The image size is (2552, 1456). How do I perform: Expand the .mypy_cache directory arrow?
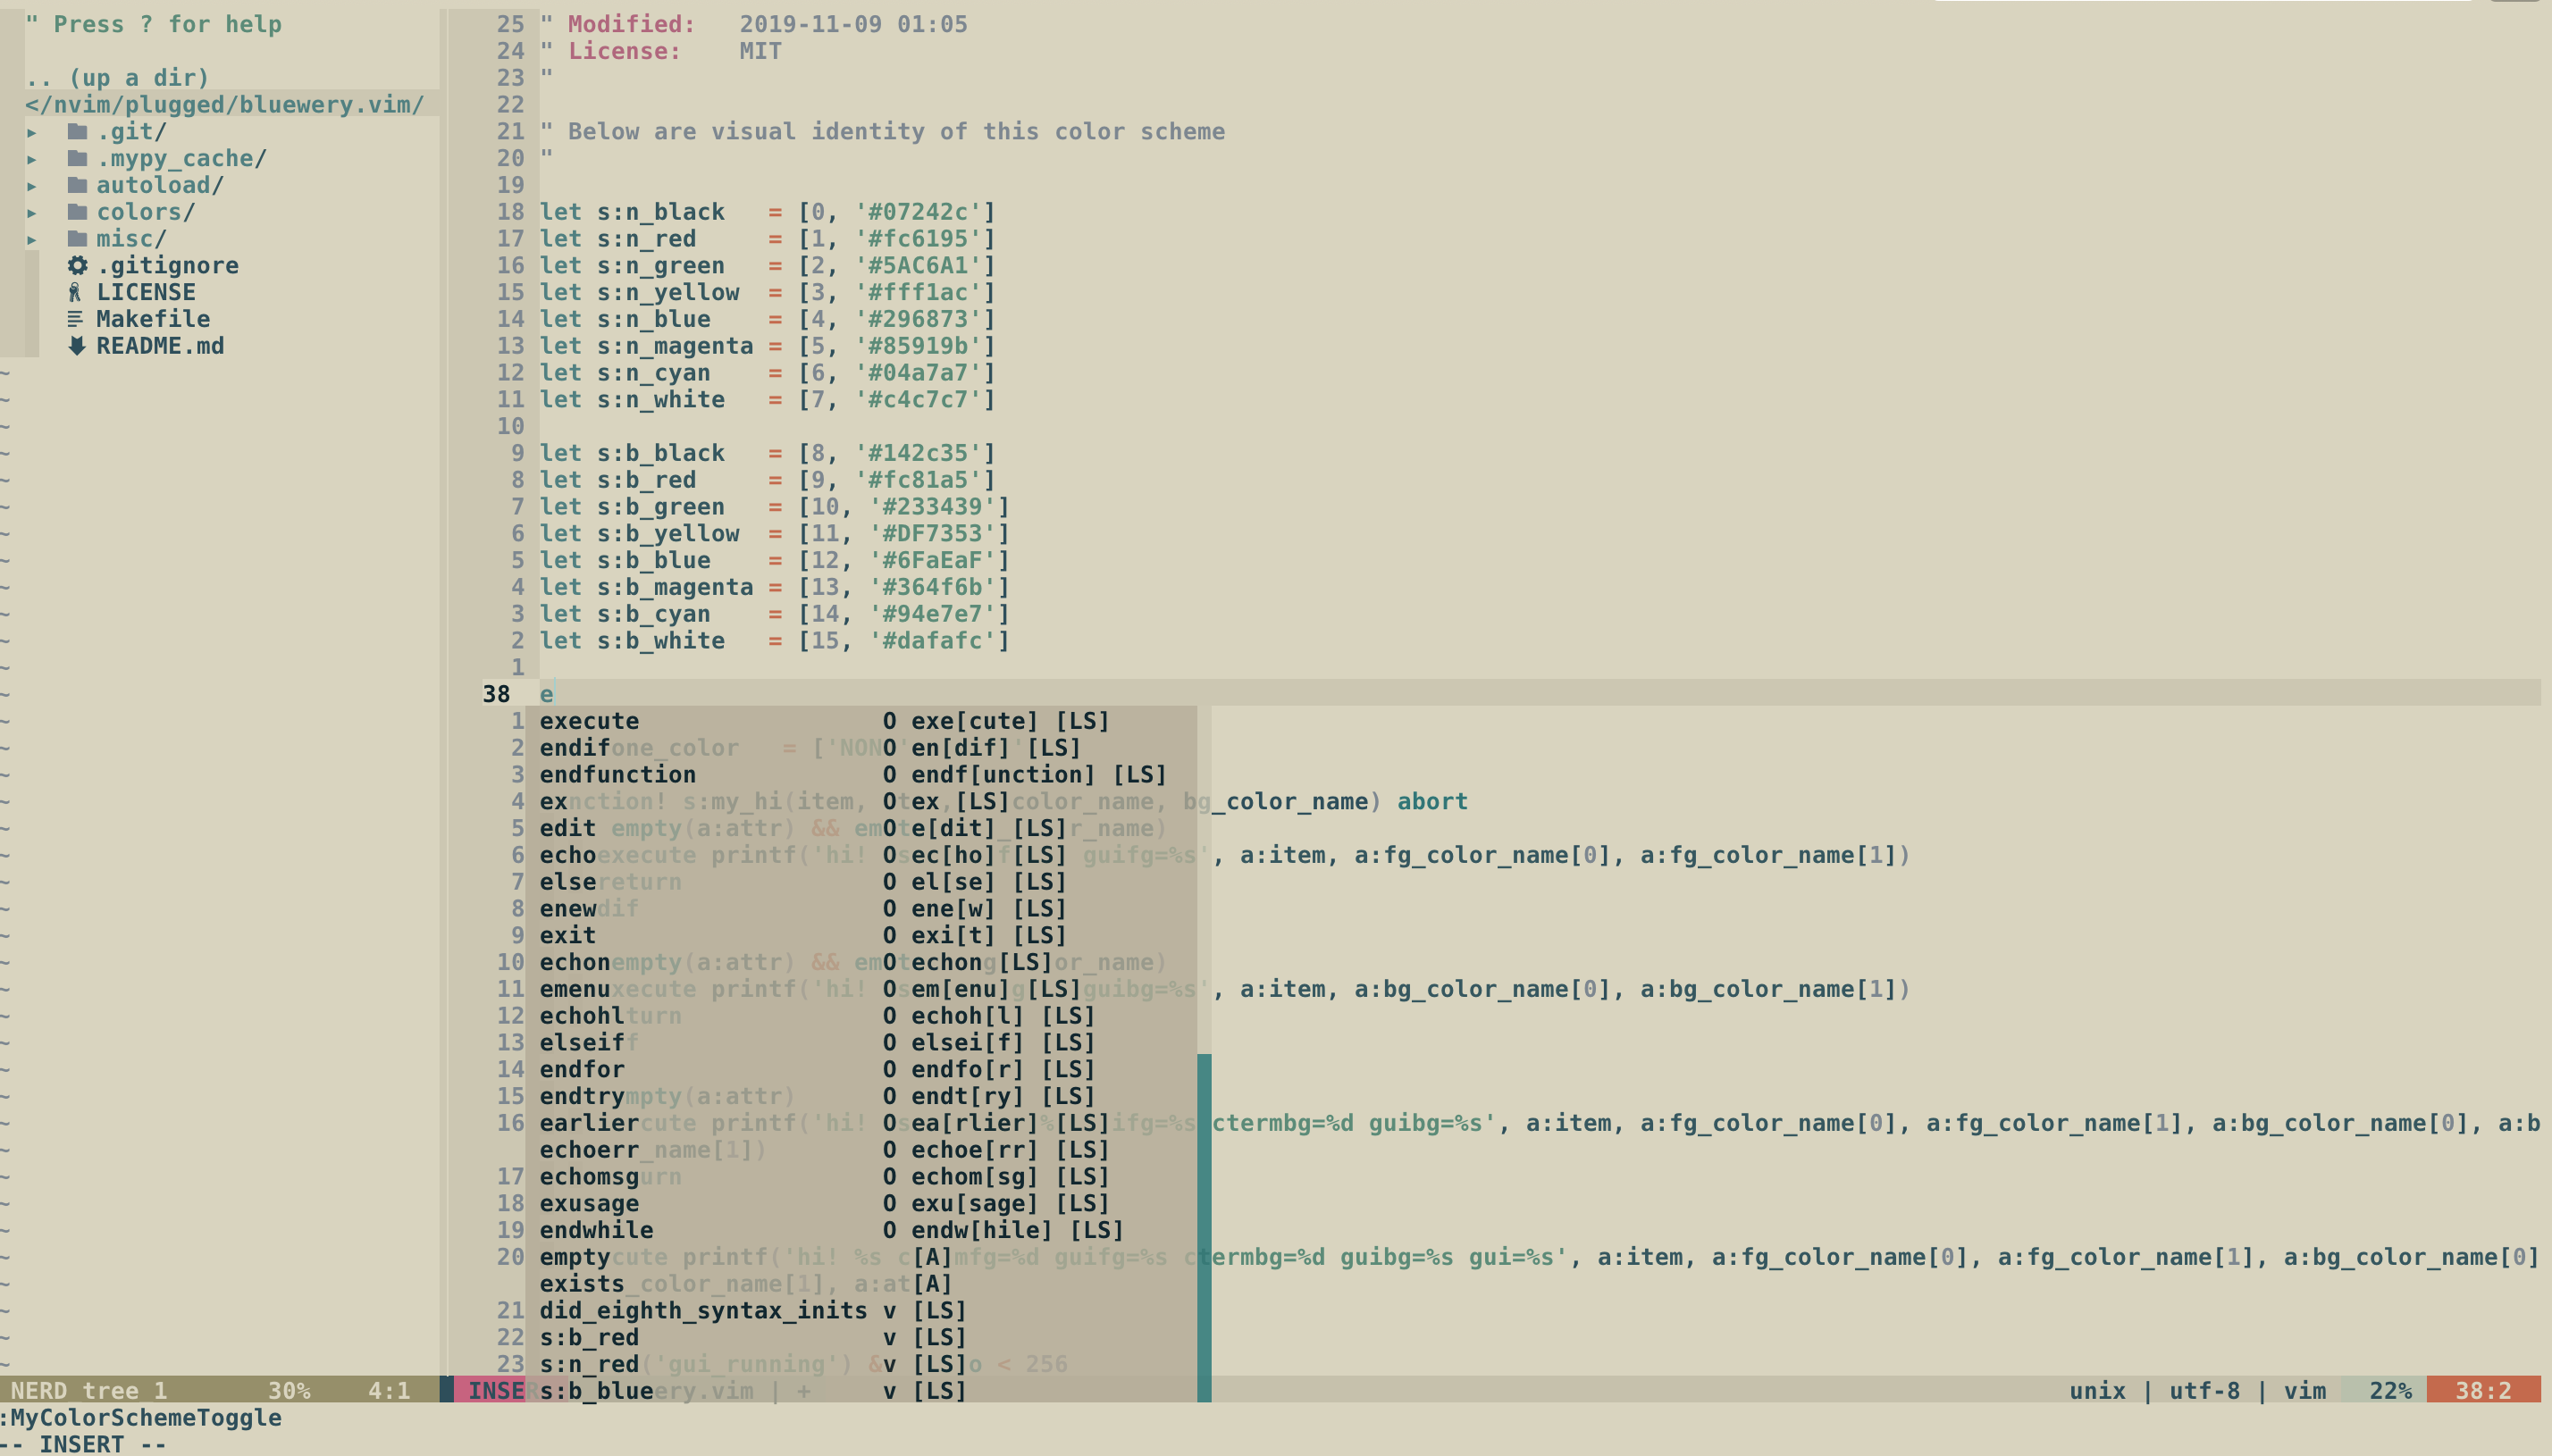pyautogui.click(x=32, y=158)
